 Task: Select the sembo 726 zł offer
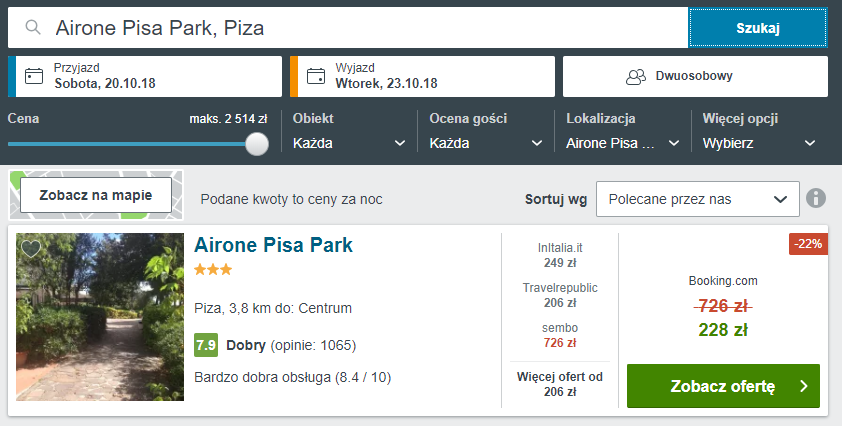(560, 335)
